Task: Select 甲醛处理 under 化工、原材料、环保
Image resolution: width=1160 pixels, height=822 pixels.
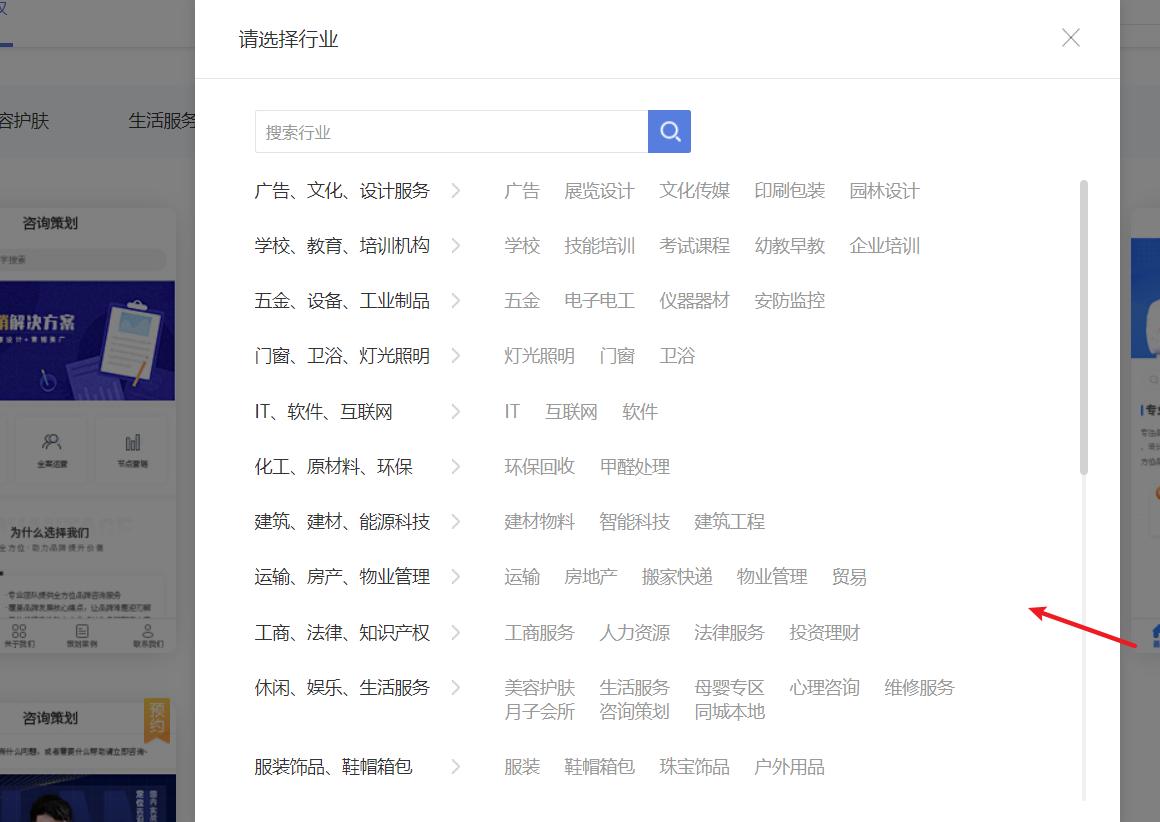Action: point(634,466)
